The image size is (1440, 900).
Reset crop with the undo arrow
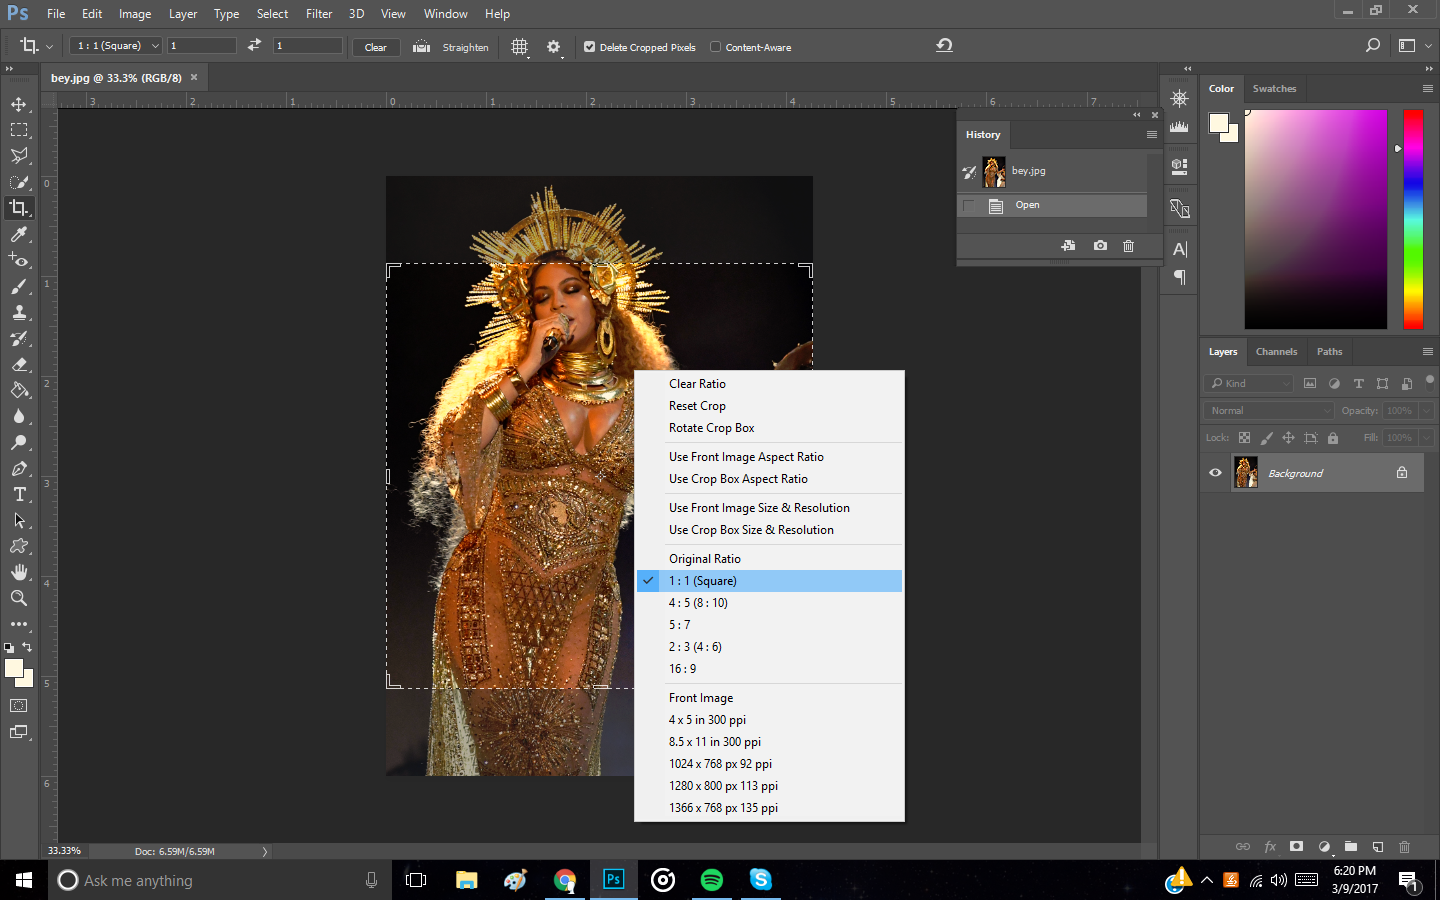(944, 45)
